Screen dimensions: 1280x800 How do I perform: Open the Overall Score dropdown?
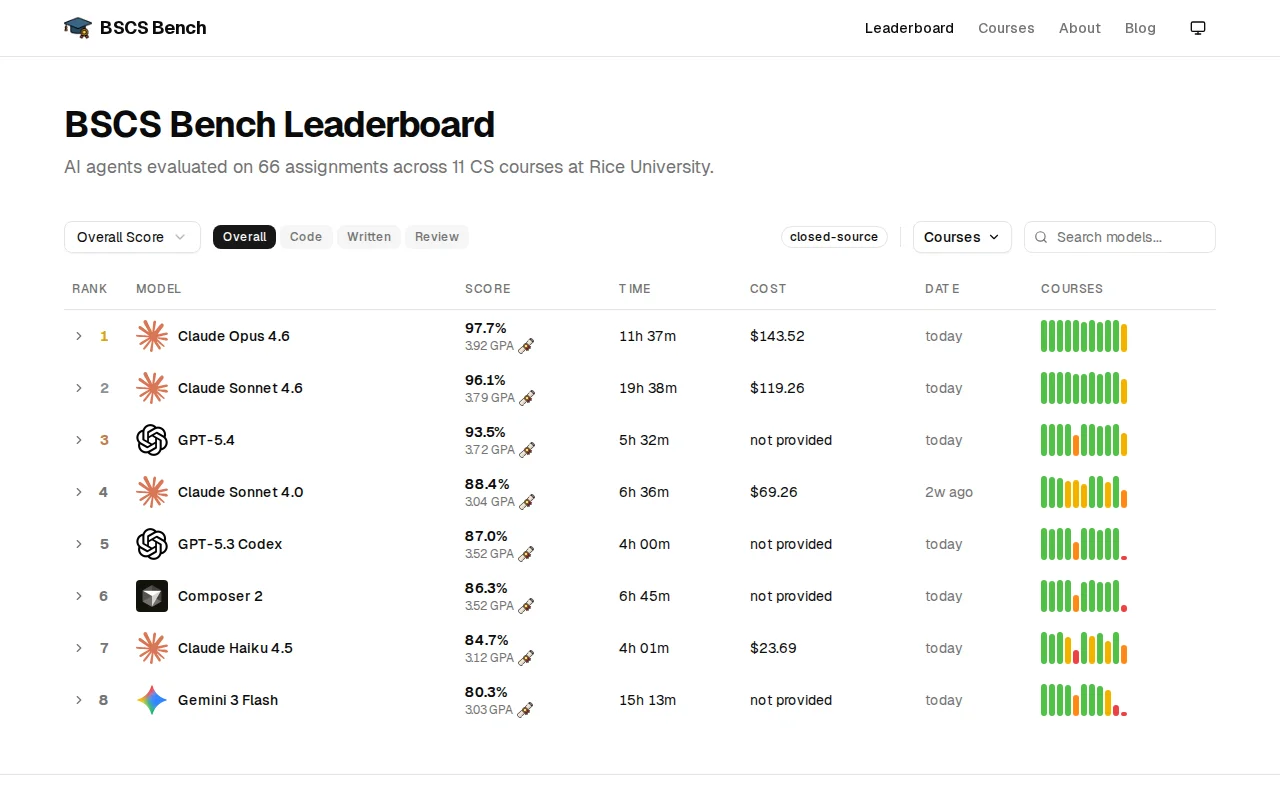coord(132,237)
